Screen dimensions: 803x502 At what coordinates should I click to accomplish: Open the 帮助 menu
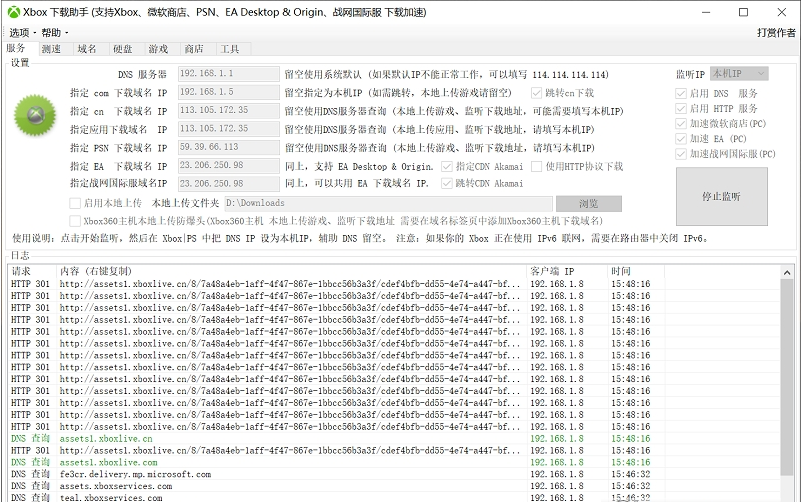[54, 33]
